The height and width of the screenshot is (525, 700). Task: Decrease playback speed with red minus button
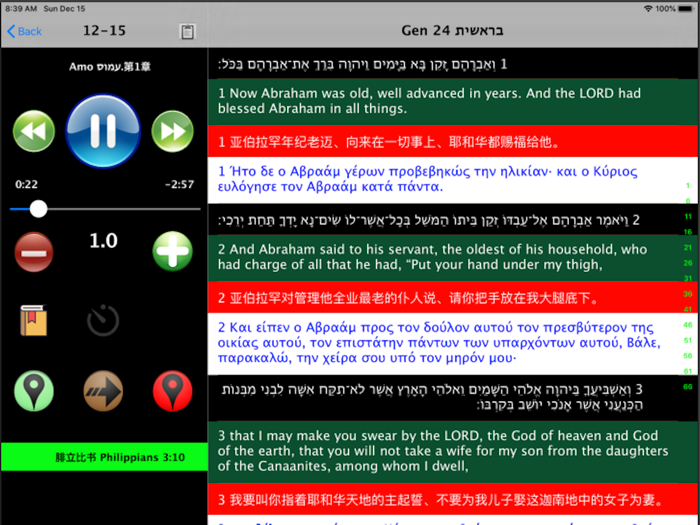[34, 252]
